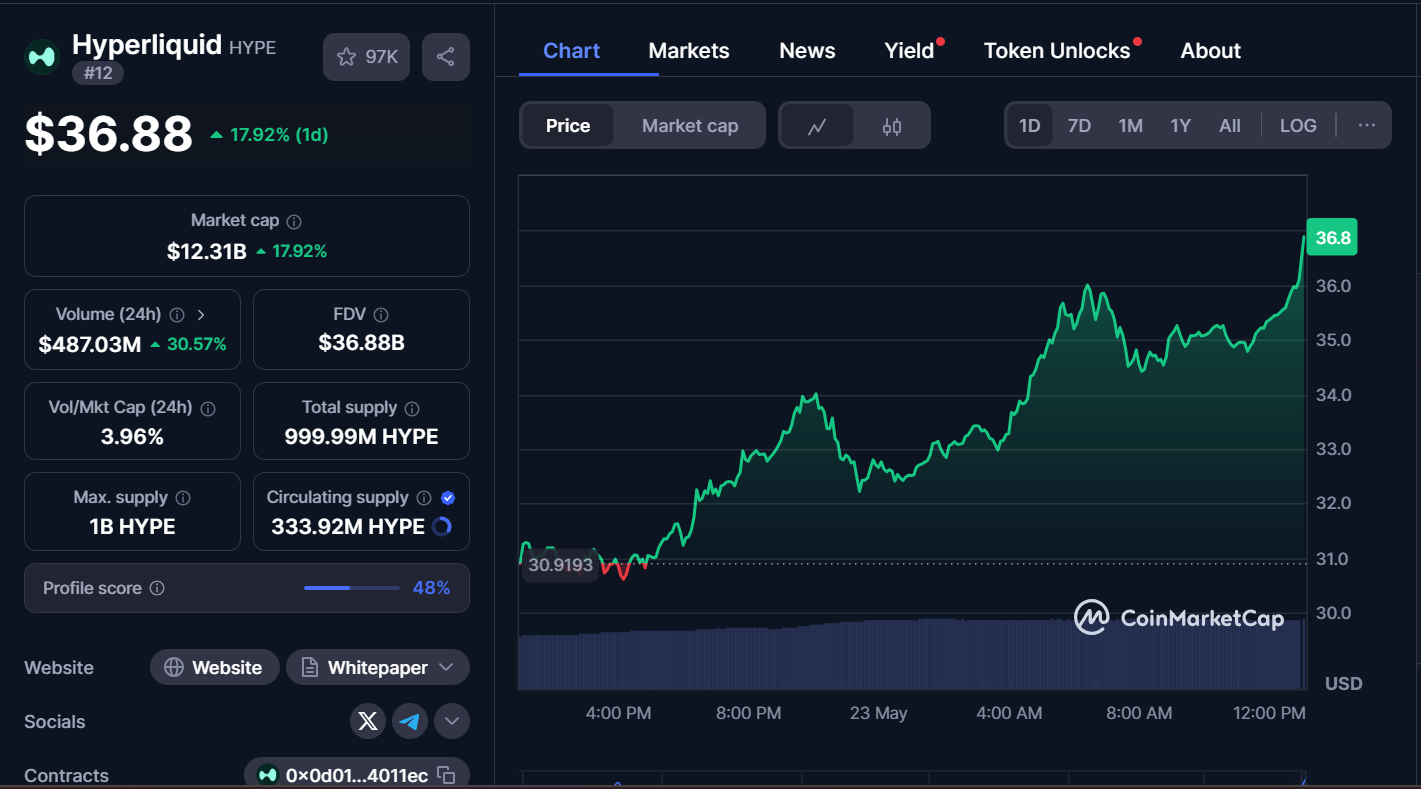Click the 23 May date axis label
1421x789 pixels.
click(878, 713)
